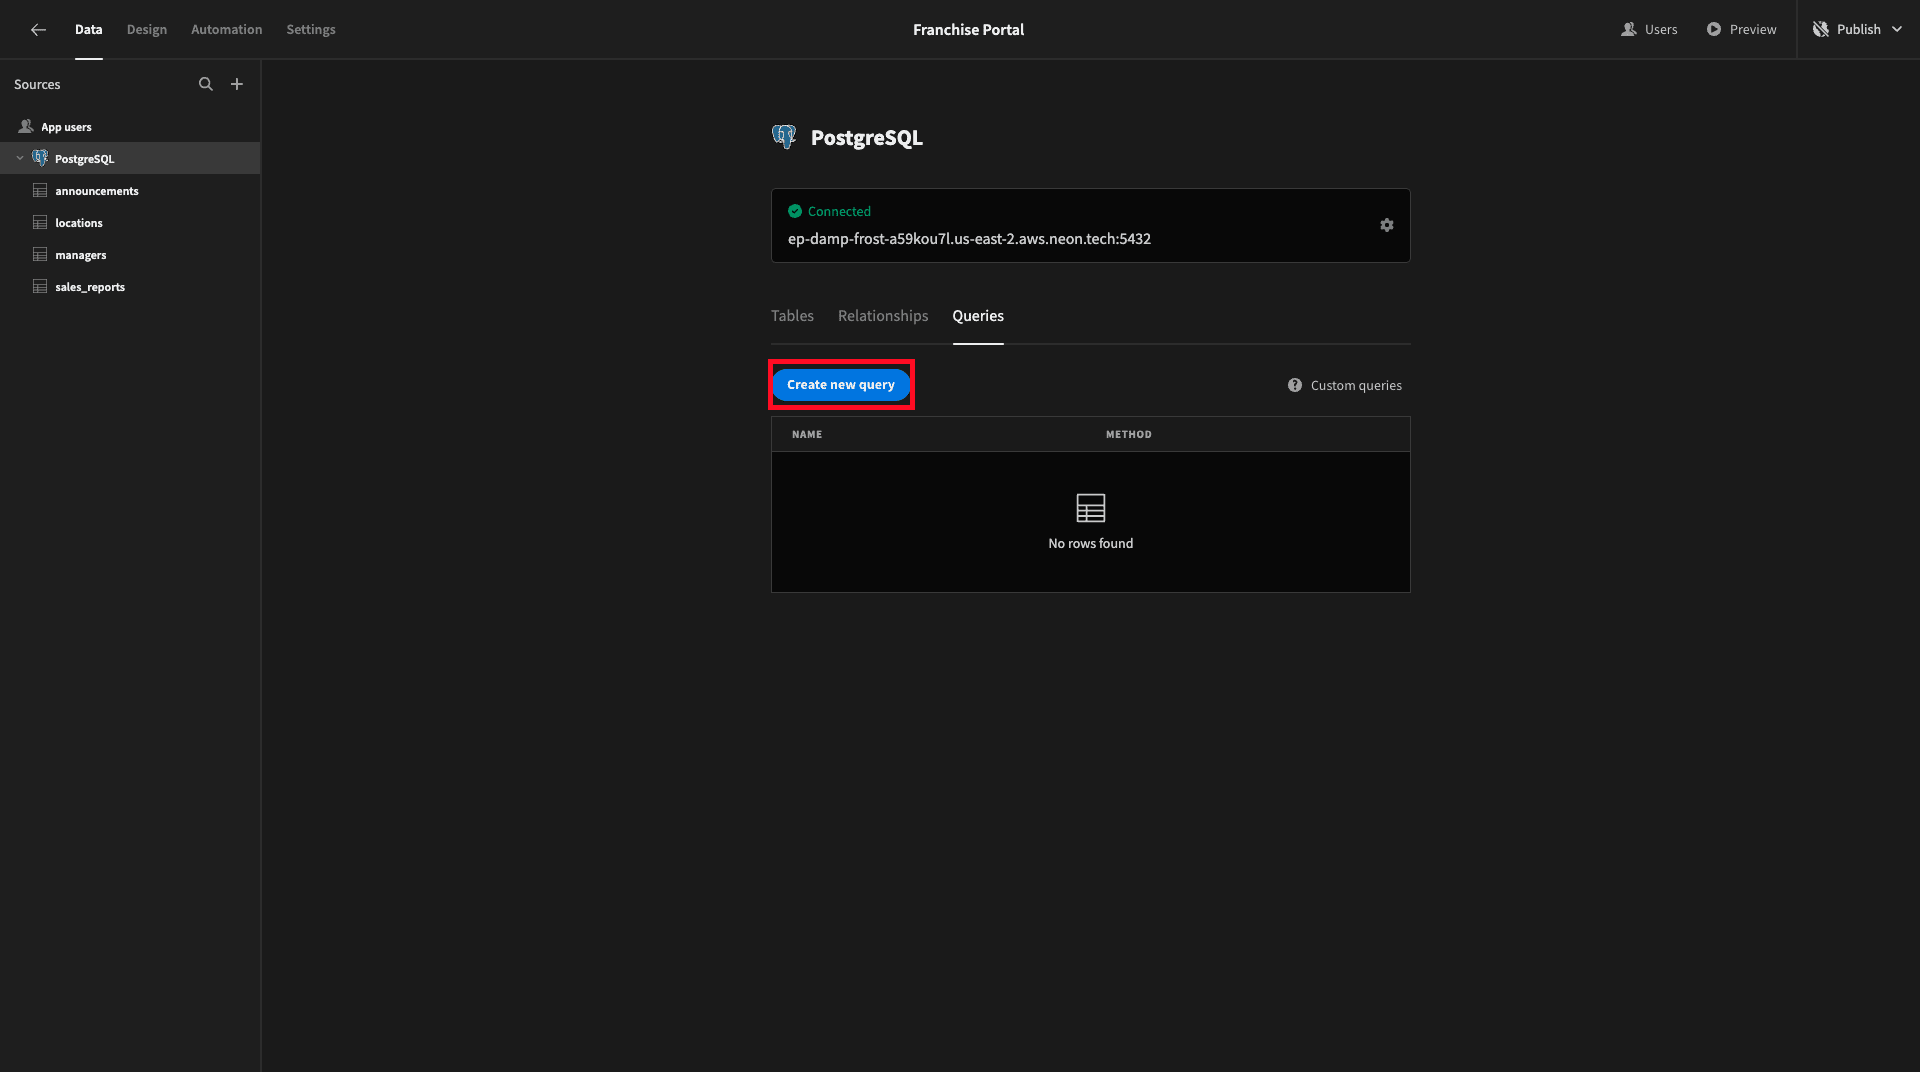Screen dimensions: 1920x1072
Task: Click the Publish rocket icon
Action: tap(1821, 29)
